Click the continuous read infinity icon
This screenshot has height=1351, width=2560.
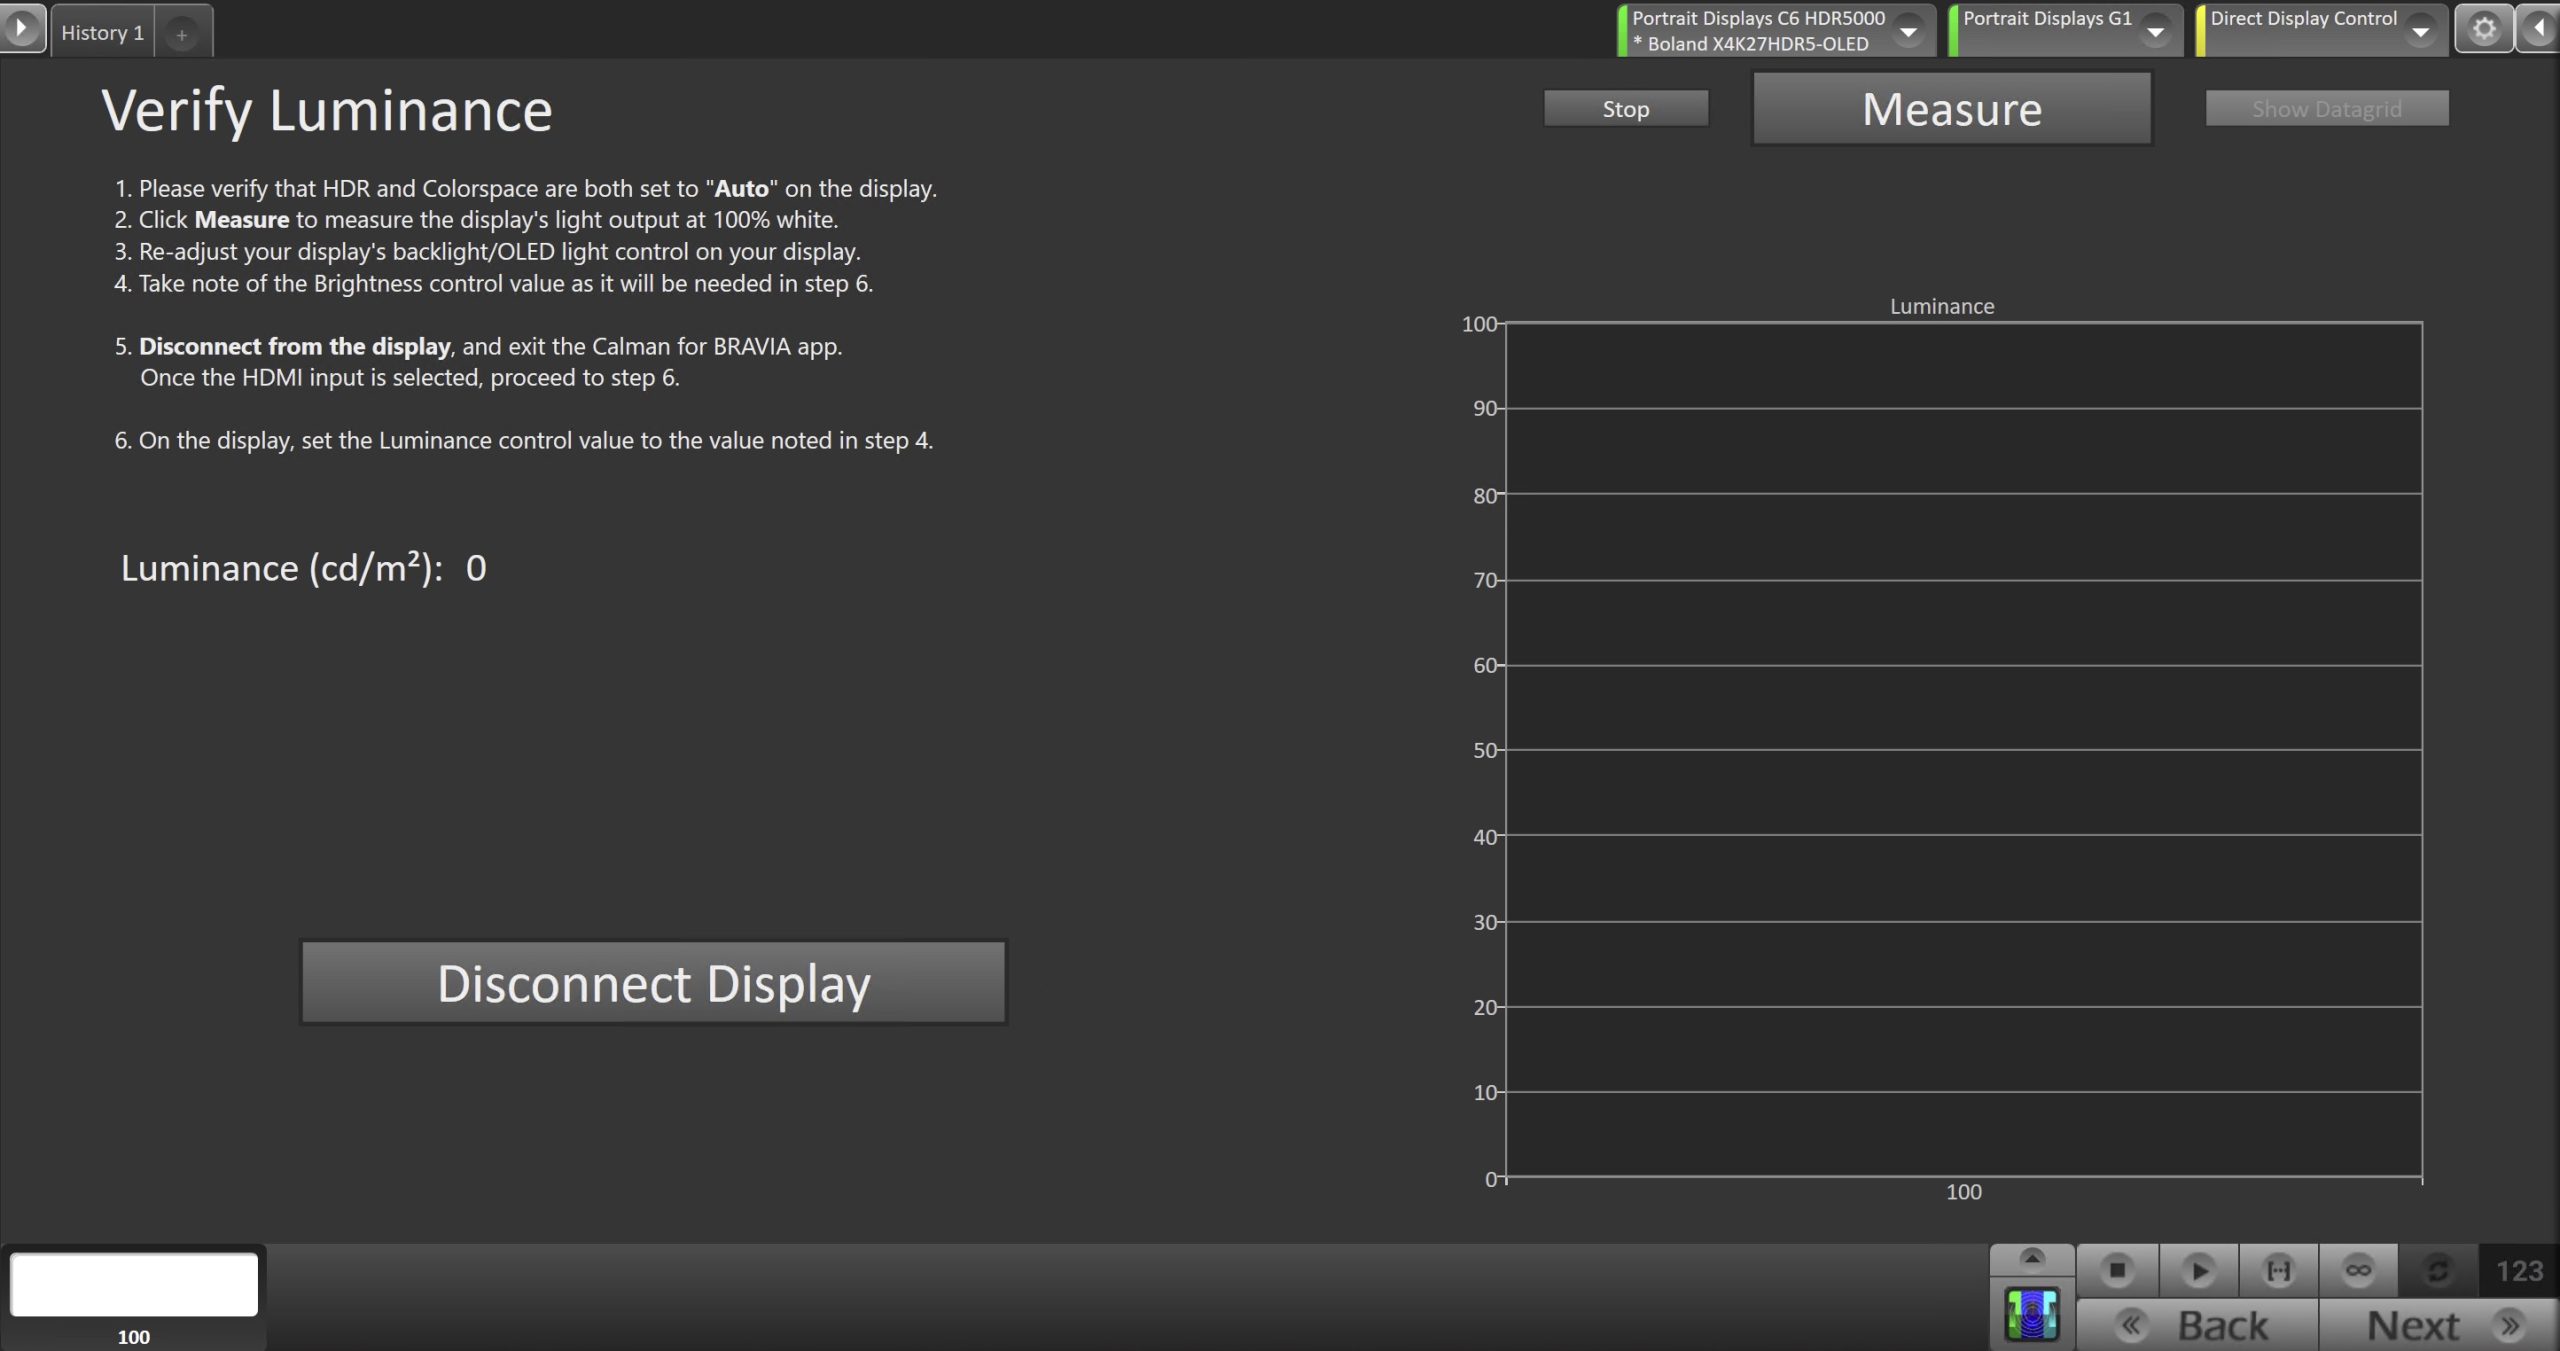tap(2358, 1270)
